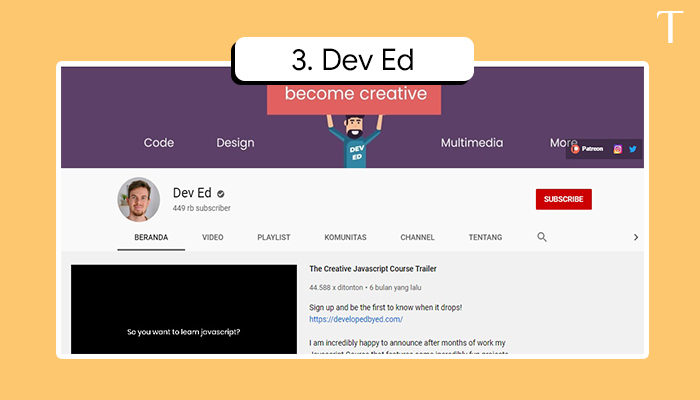The image size is (700, 400).
Task: Open the Instagram icon in the banner
Action: pos(617,149)
